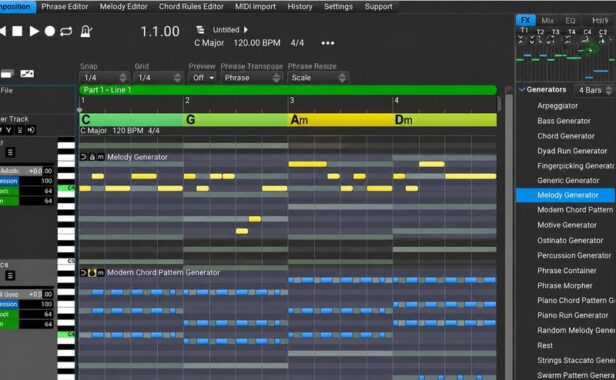616x380 pixels.
Task: Toggle loop playback mode
Action: point(66,31)
